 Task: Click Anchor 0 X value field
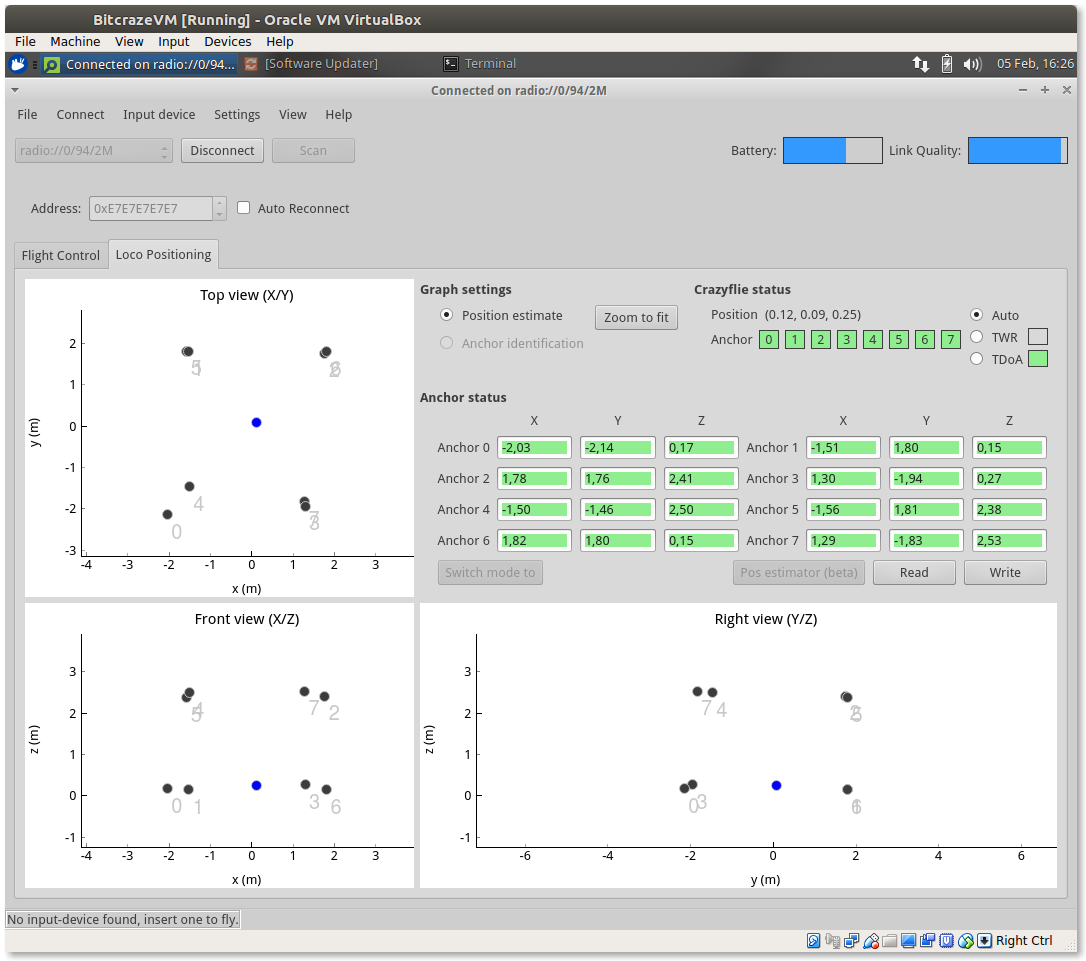pos(534,447)
